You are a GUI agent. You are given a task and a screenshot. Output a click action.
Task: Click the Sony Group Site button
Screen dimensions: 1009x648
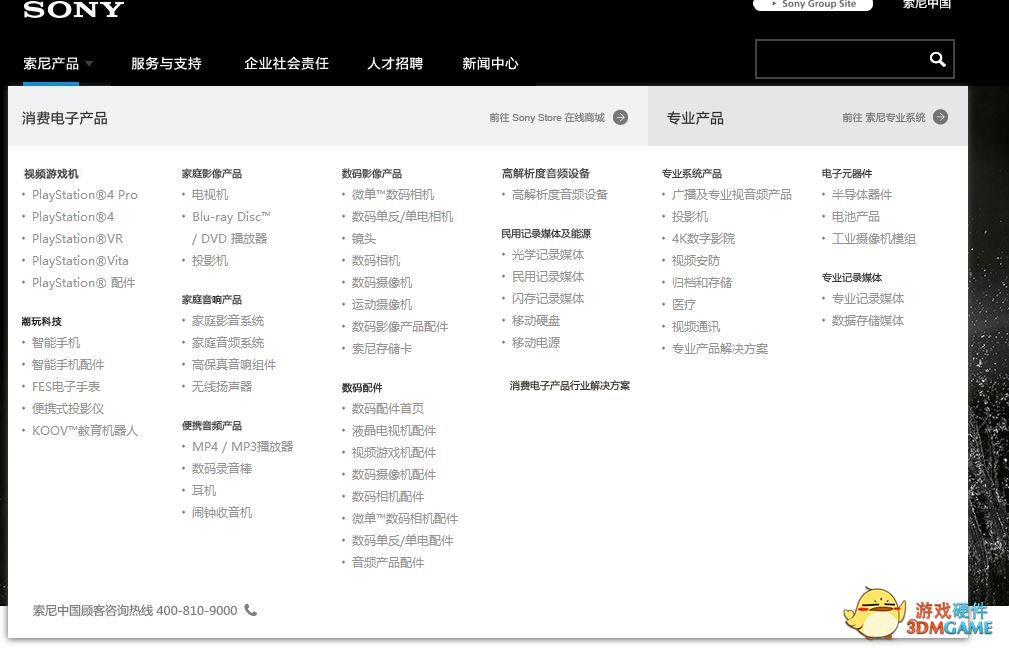tap(813, 4)
